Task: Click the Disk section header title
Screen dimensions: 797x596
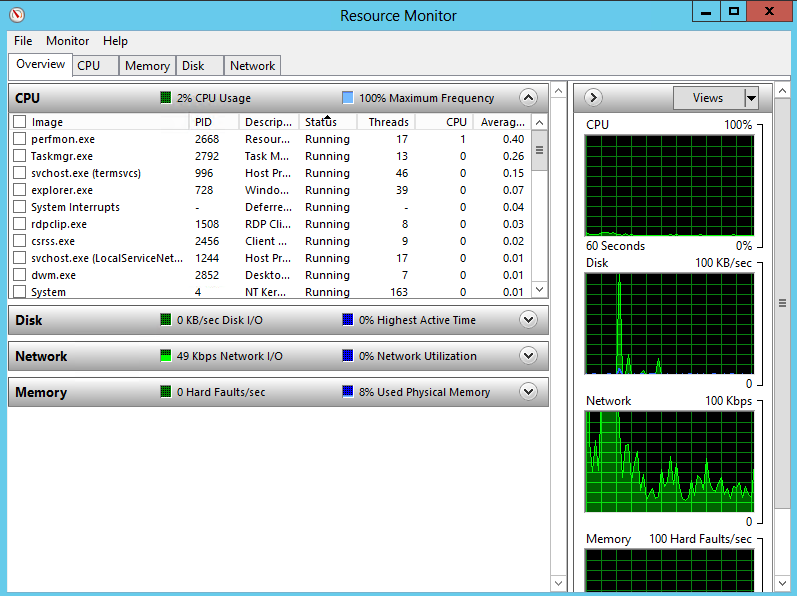Action: 29,320
